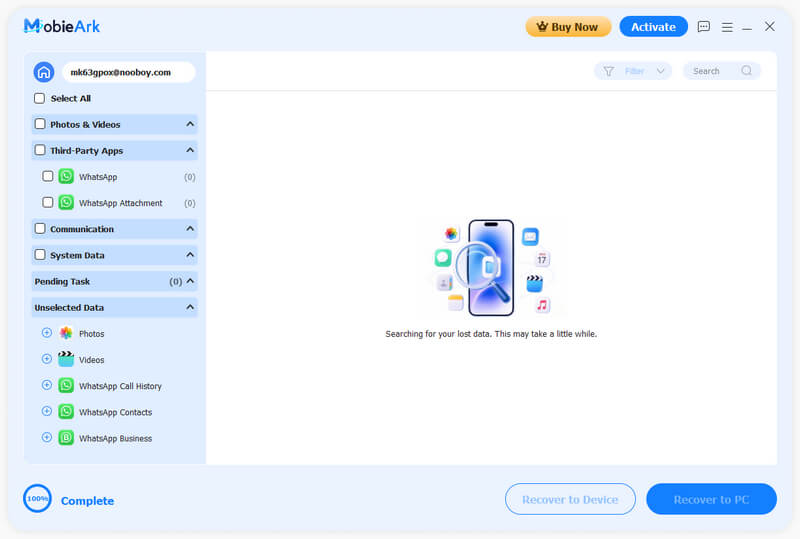The image size is (800, 539).
Task: Add WhatsApp Business with plus icon
Action: [46, 437]
